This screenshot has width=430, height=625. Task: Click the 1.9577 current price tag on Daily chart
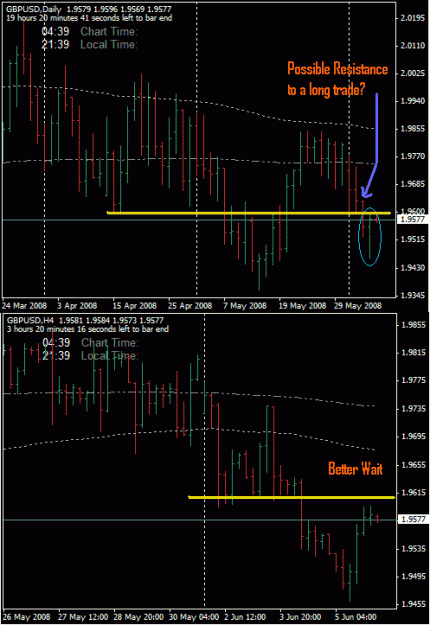(x=412, y=219)
